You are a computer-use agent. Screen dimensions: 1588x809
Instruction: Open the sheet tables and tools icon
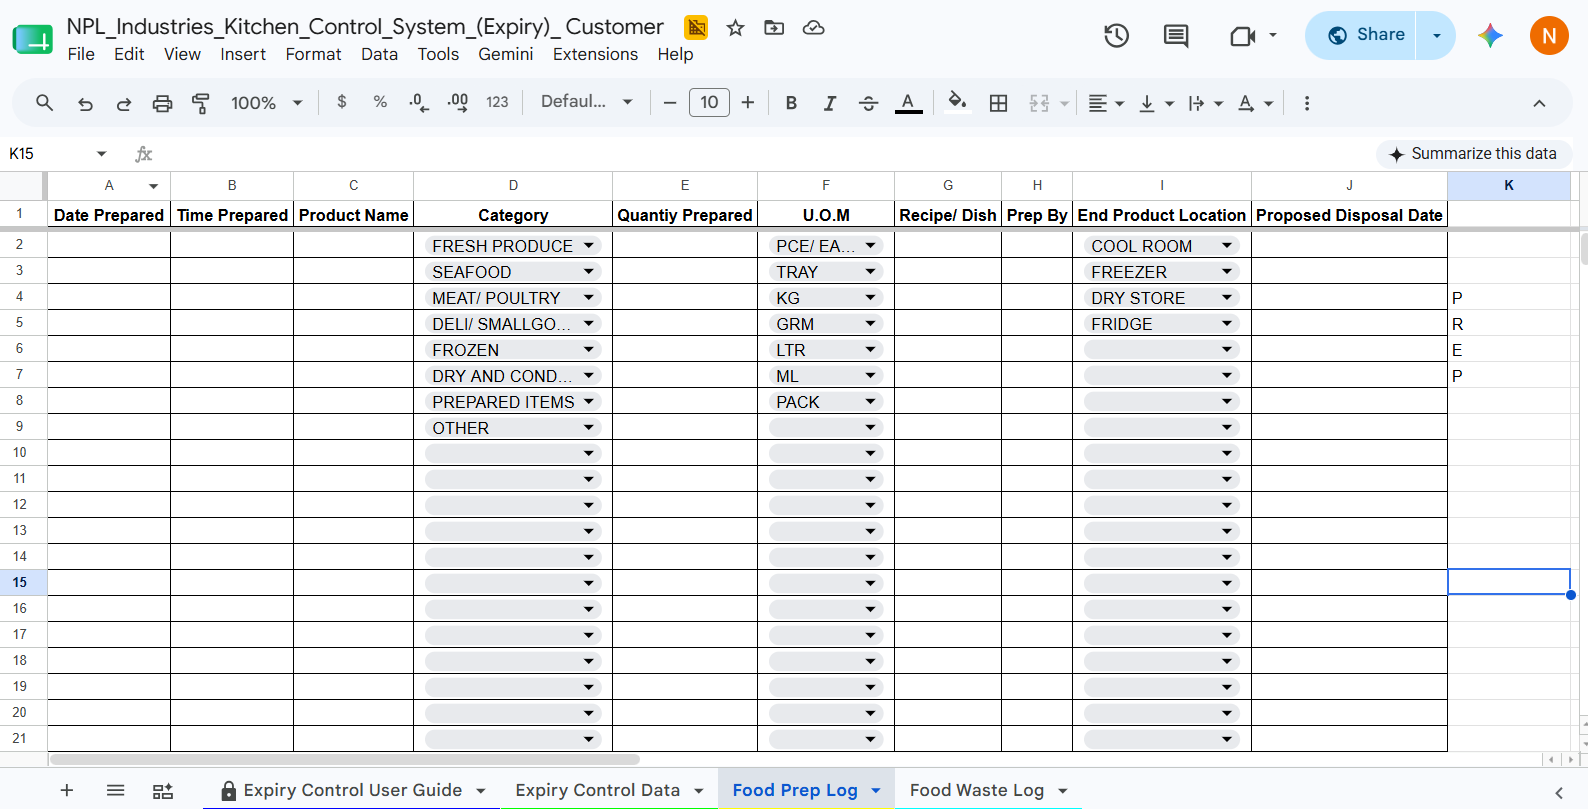click(x=163, y=791)
